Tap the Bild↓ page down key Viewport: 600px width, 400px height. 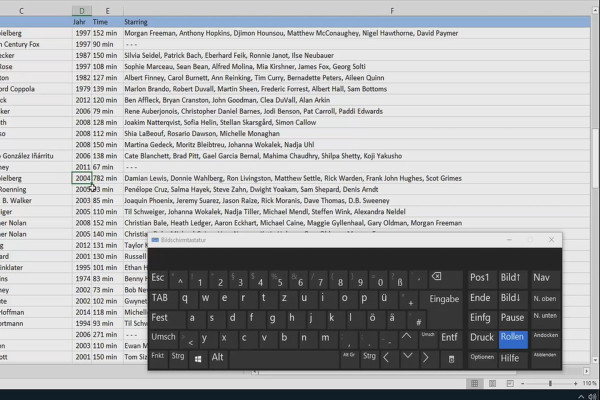(x=512, y=299)
